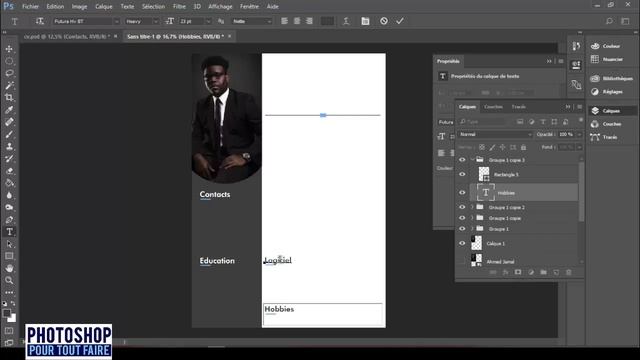The height and width of the screenshot is (360, 640).
Task: Collapse the Groupe 1 copie 3 group
Action: pos(472,160)
